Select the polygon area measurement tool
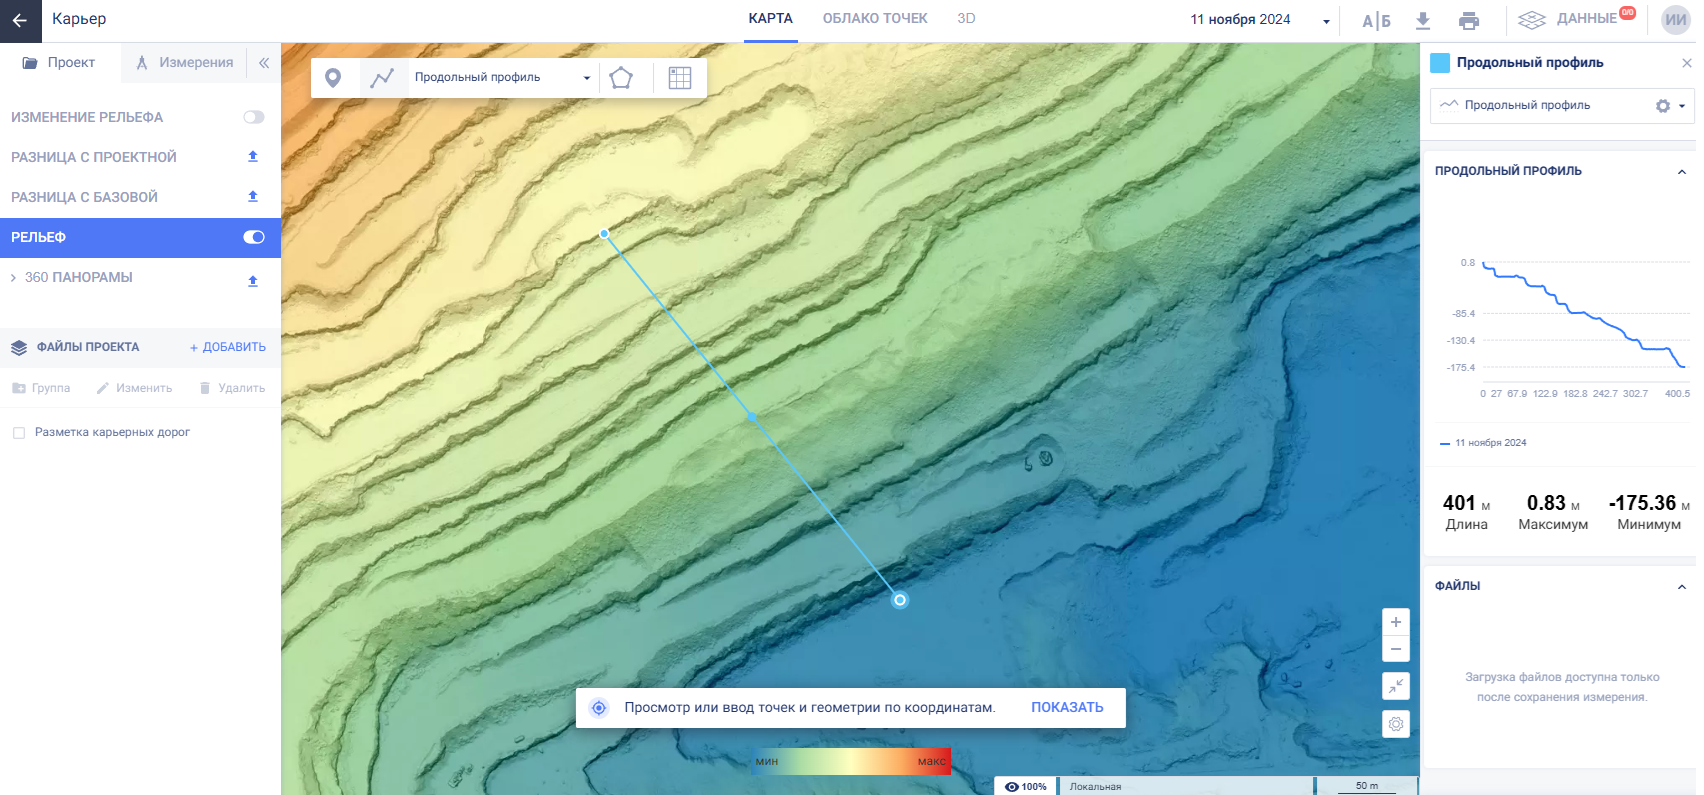The image size is (1704, 795). pyautogui.click(x=621, y=78)
